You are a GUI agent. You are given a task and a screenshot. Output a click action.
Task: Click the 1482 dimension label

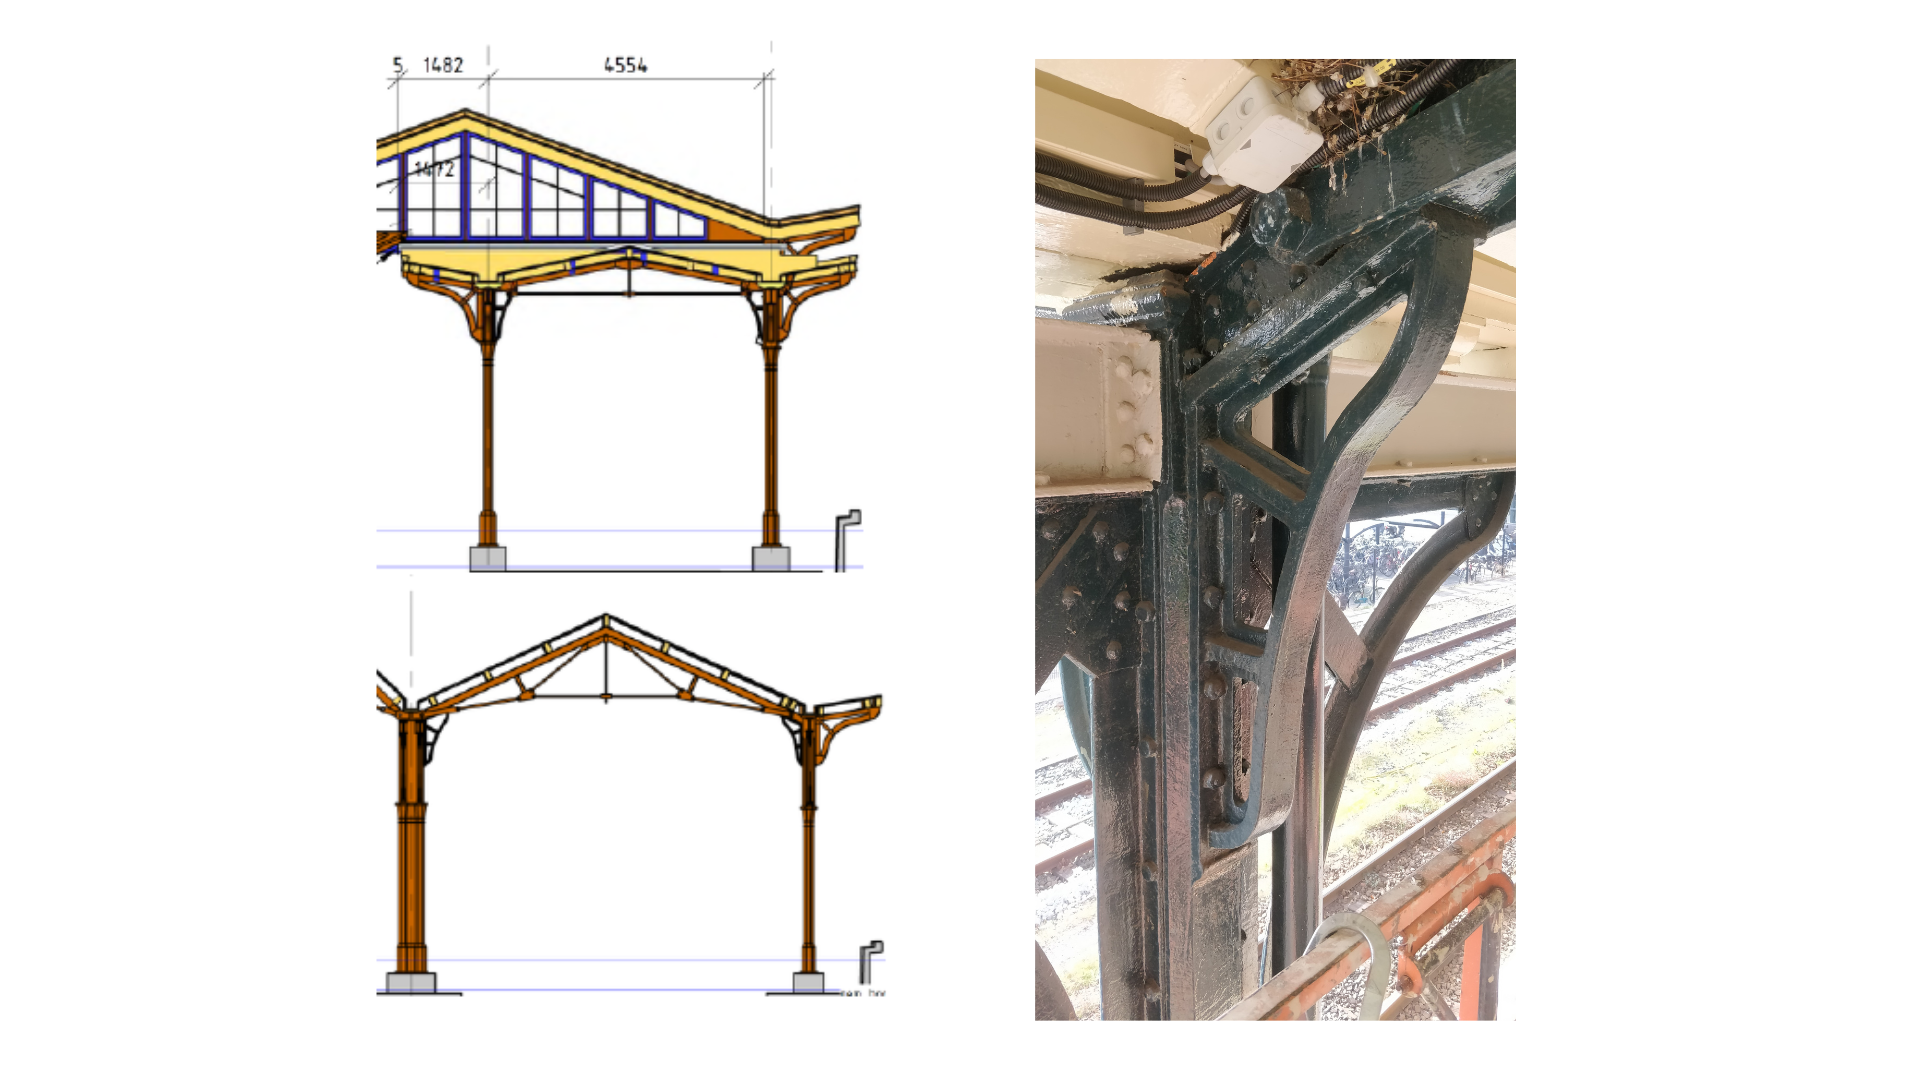tap(442, 66)
